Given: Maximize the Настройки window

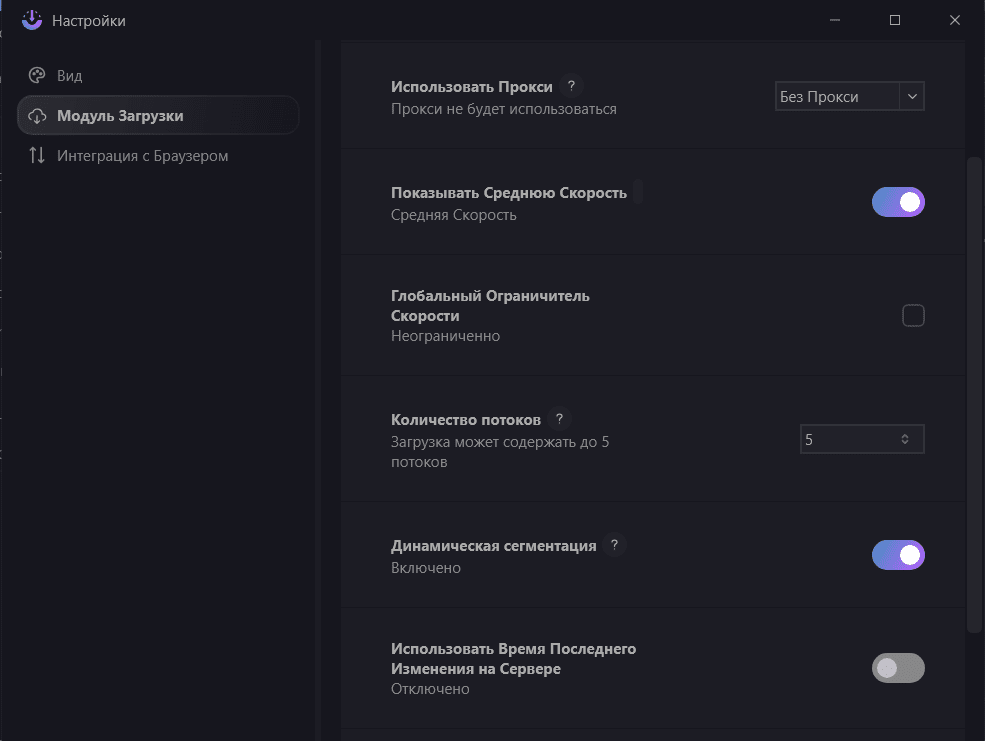Looking at the screenshot, I should 895,20.
